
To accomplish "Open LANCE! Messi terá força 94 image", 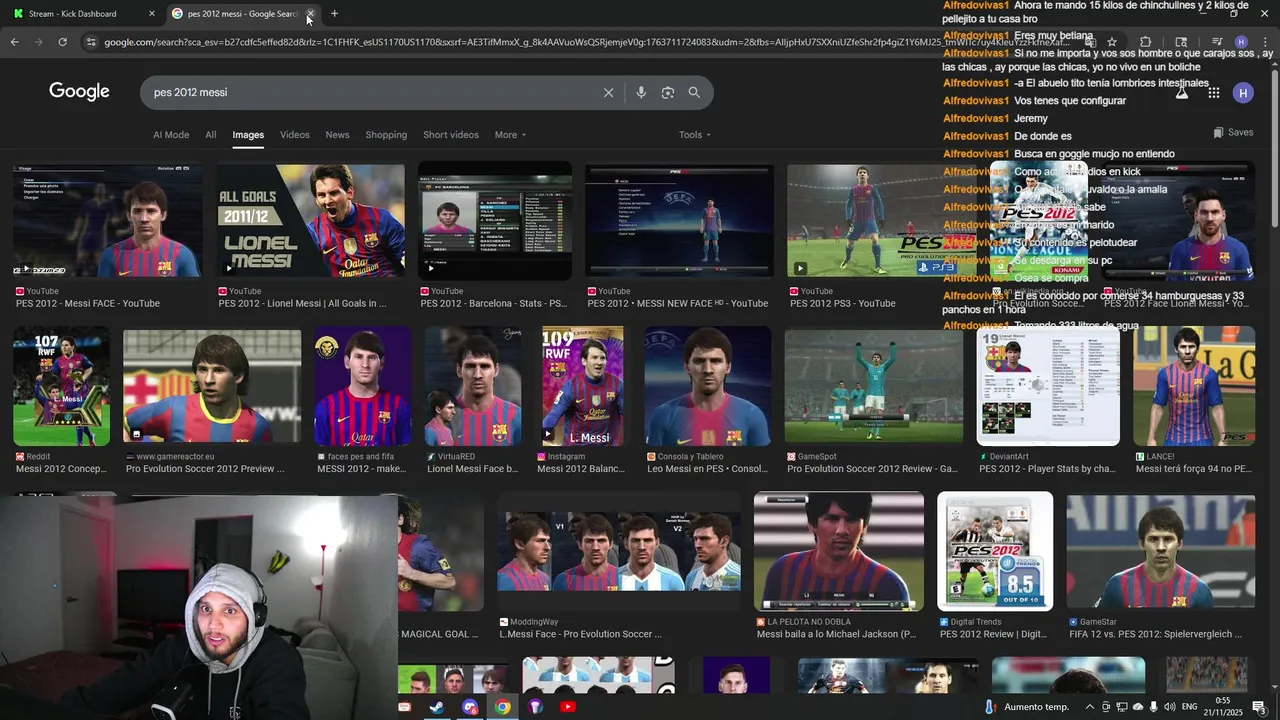I will 1194,386.
